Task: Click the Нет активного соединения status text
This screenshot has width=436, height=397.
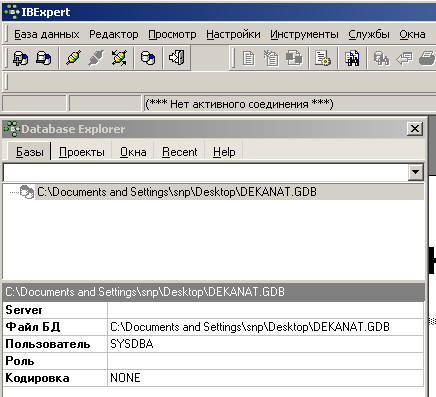Action: [239, 104]
